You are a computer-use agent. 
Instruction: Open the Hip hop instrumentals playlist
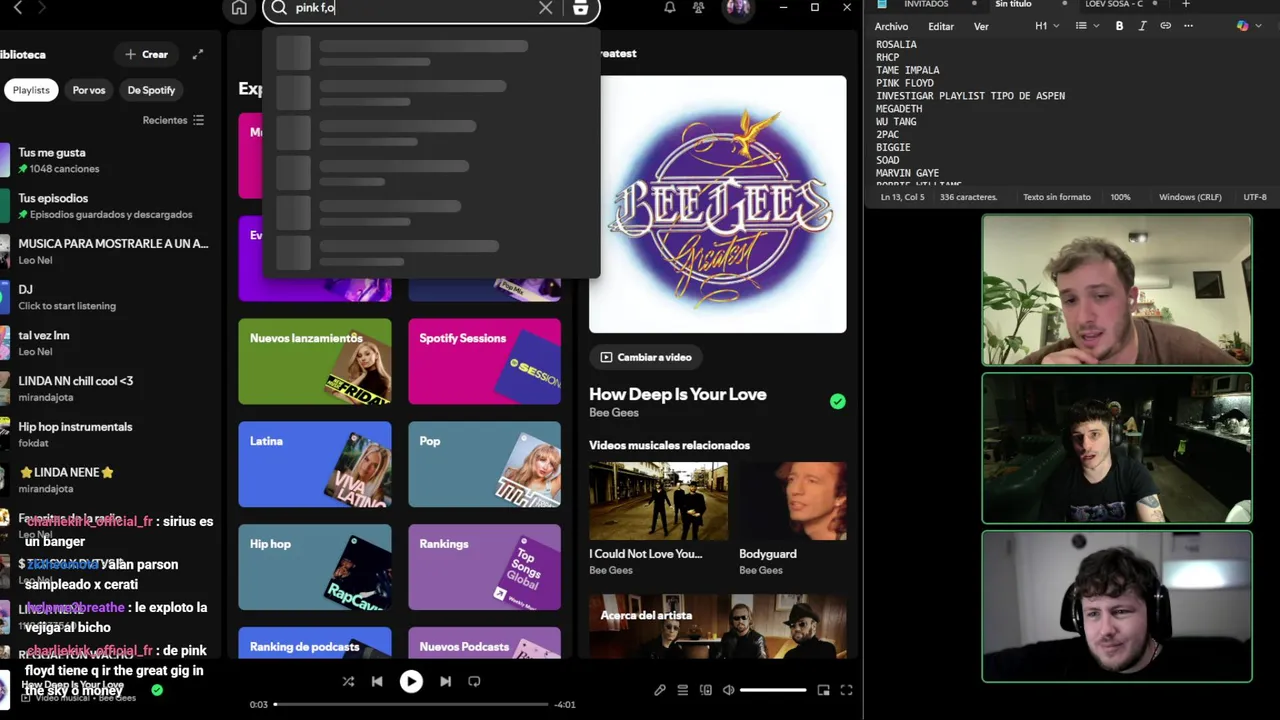[110, 434]
